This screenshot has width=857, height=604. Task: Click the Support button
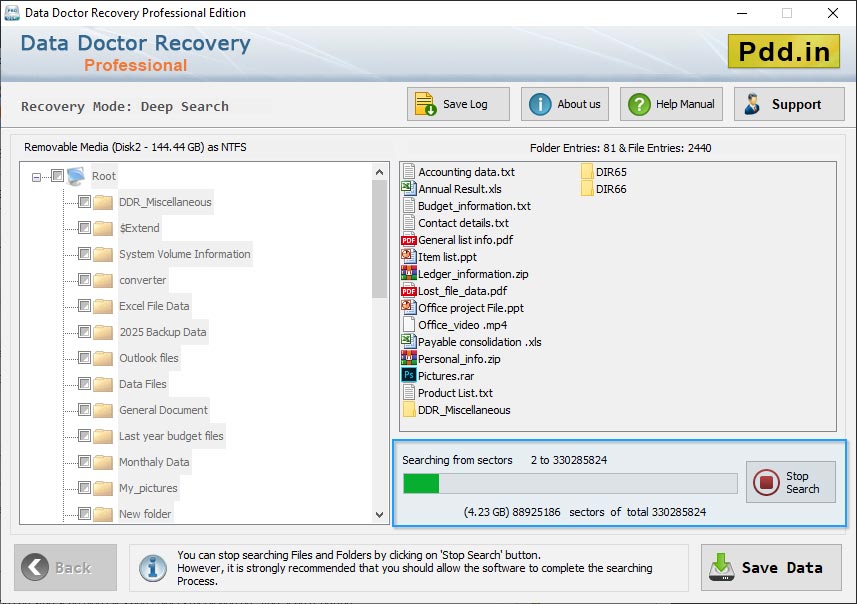point(789,104)
